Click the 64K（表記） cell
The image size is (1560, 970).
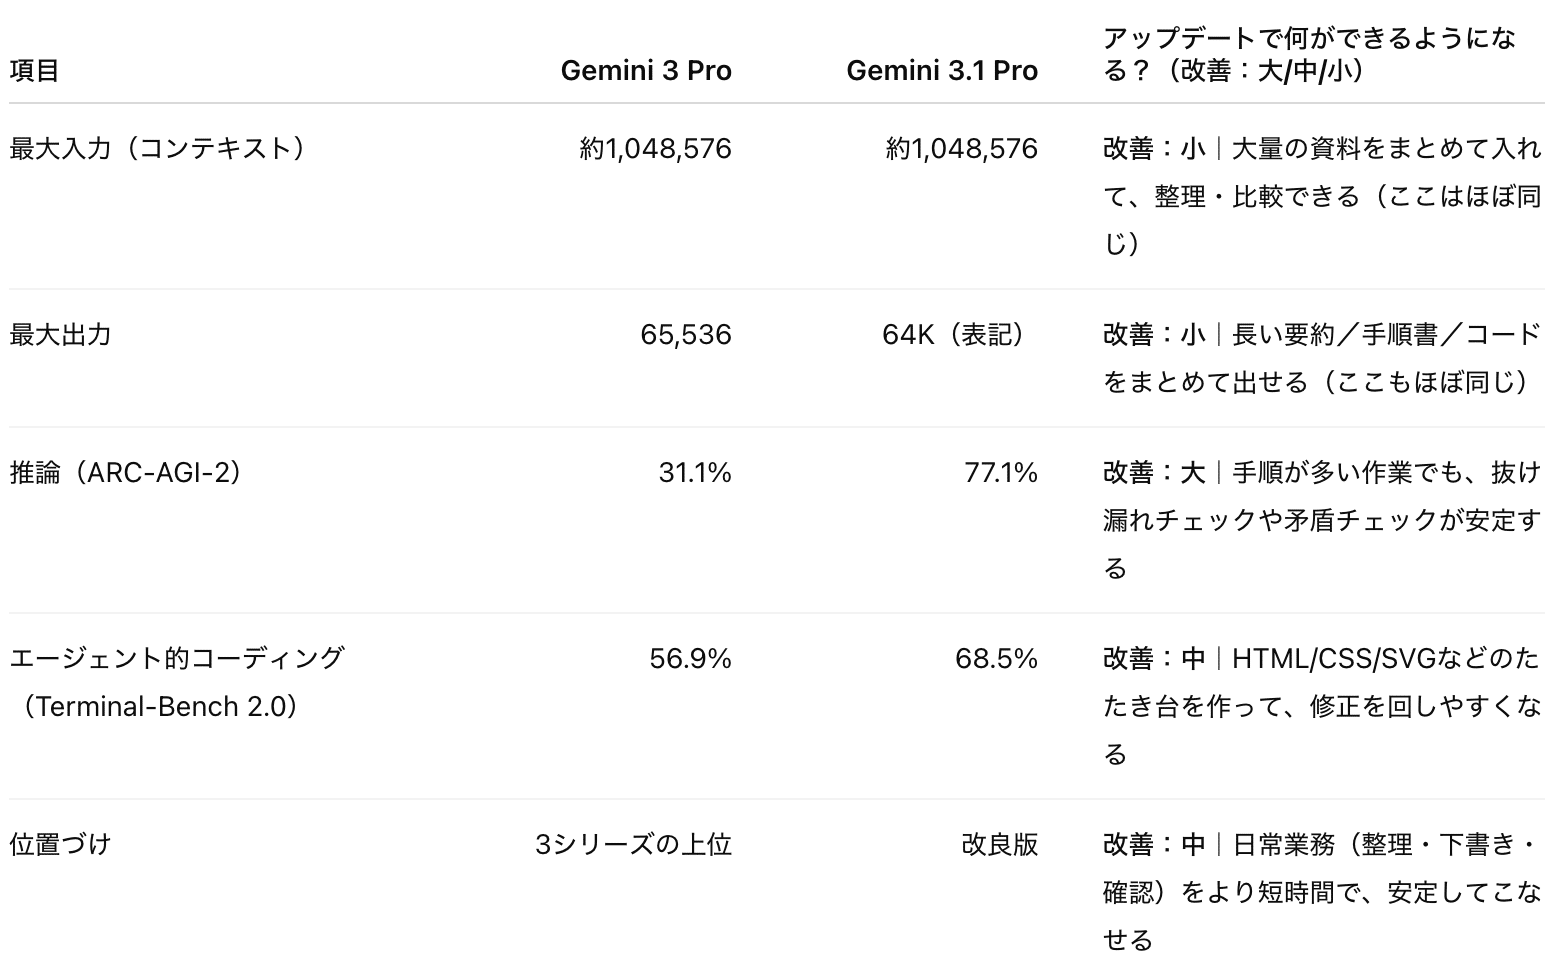point(959,335)
